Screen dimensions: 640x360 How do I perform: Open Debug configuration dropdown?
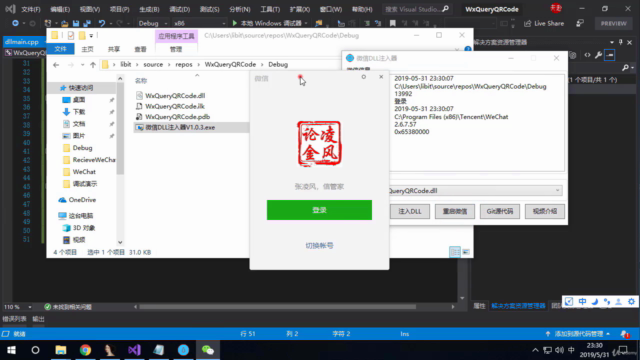[153, 23]
